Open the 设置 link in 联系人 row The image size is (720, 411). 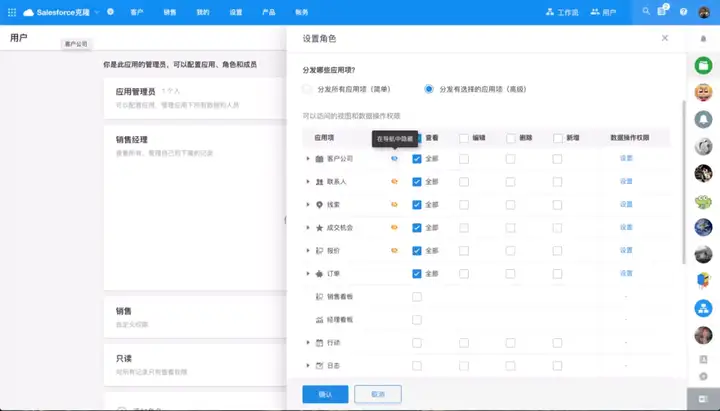(x=626, y=181)
